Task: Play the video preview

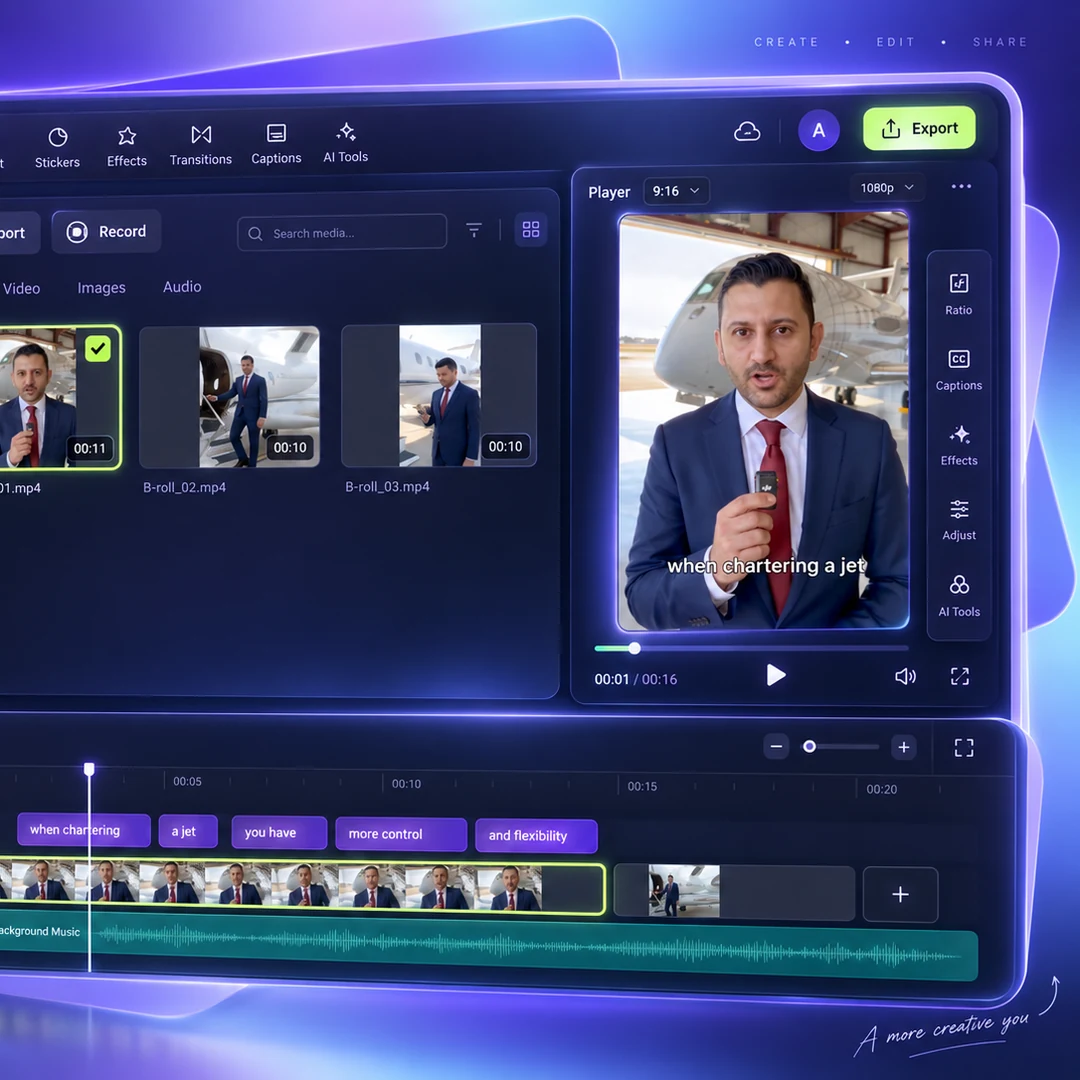Action: (776, 675)
